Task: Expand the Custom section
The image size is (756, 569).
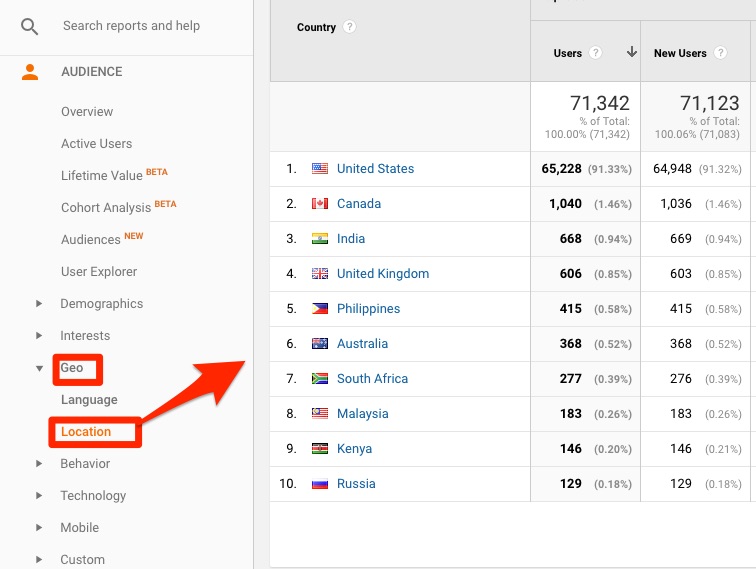Action: pyautogui.click(x=39, y=559)
